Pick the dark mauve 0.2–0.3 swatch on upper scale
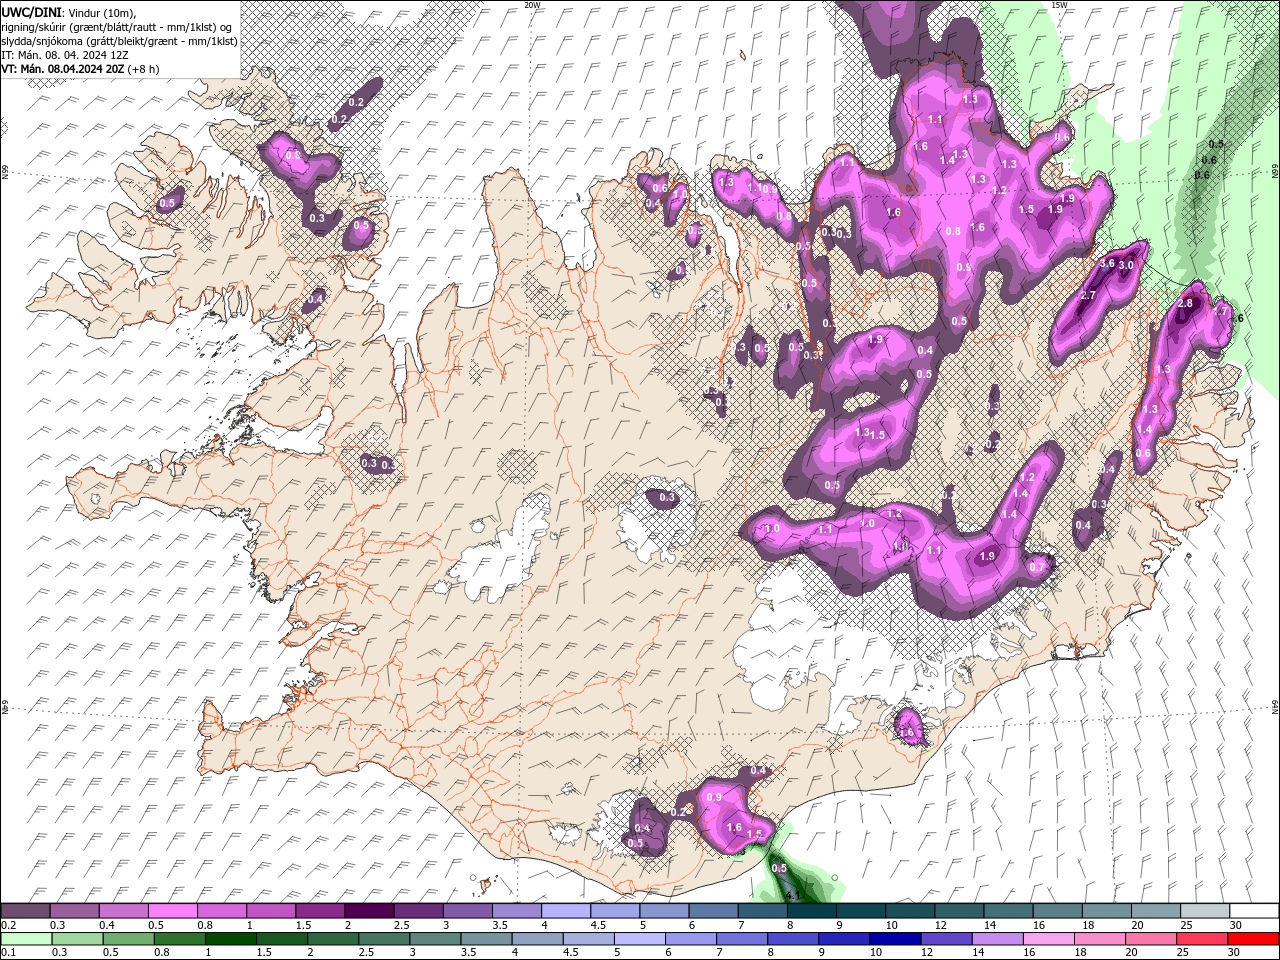Screen dimensions: 1280x960 tap(25, 911)
